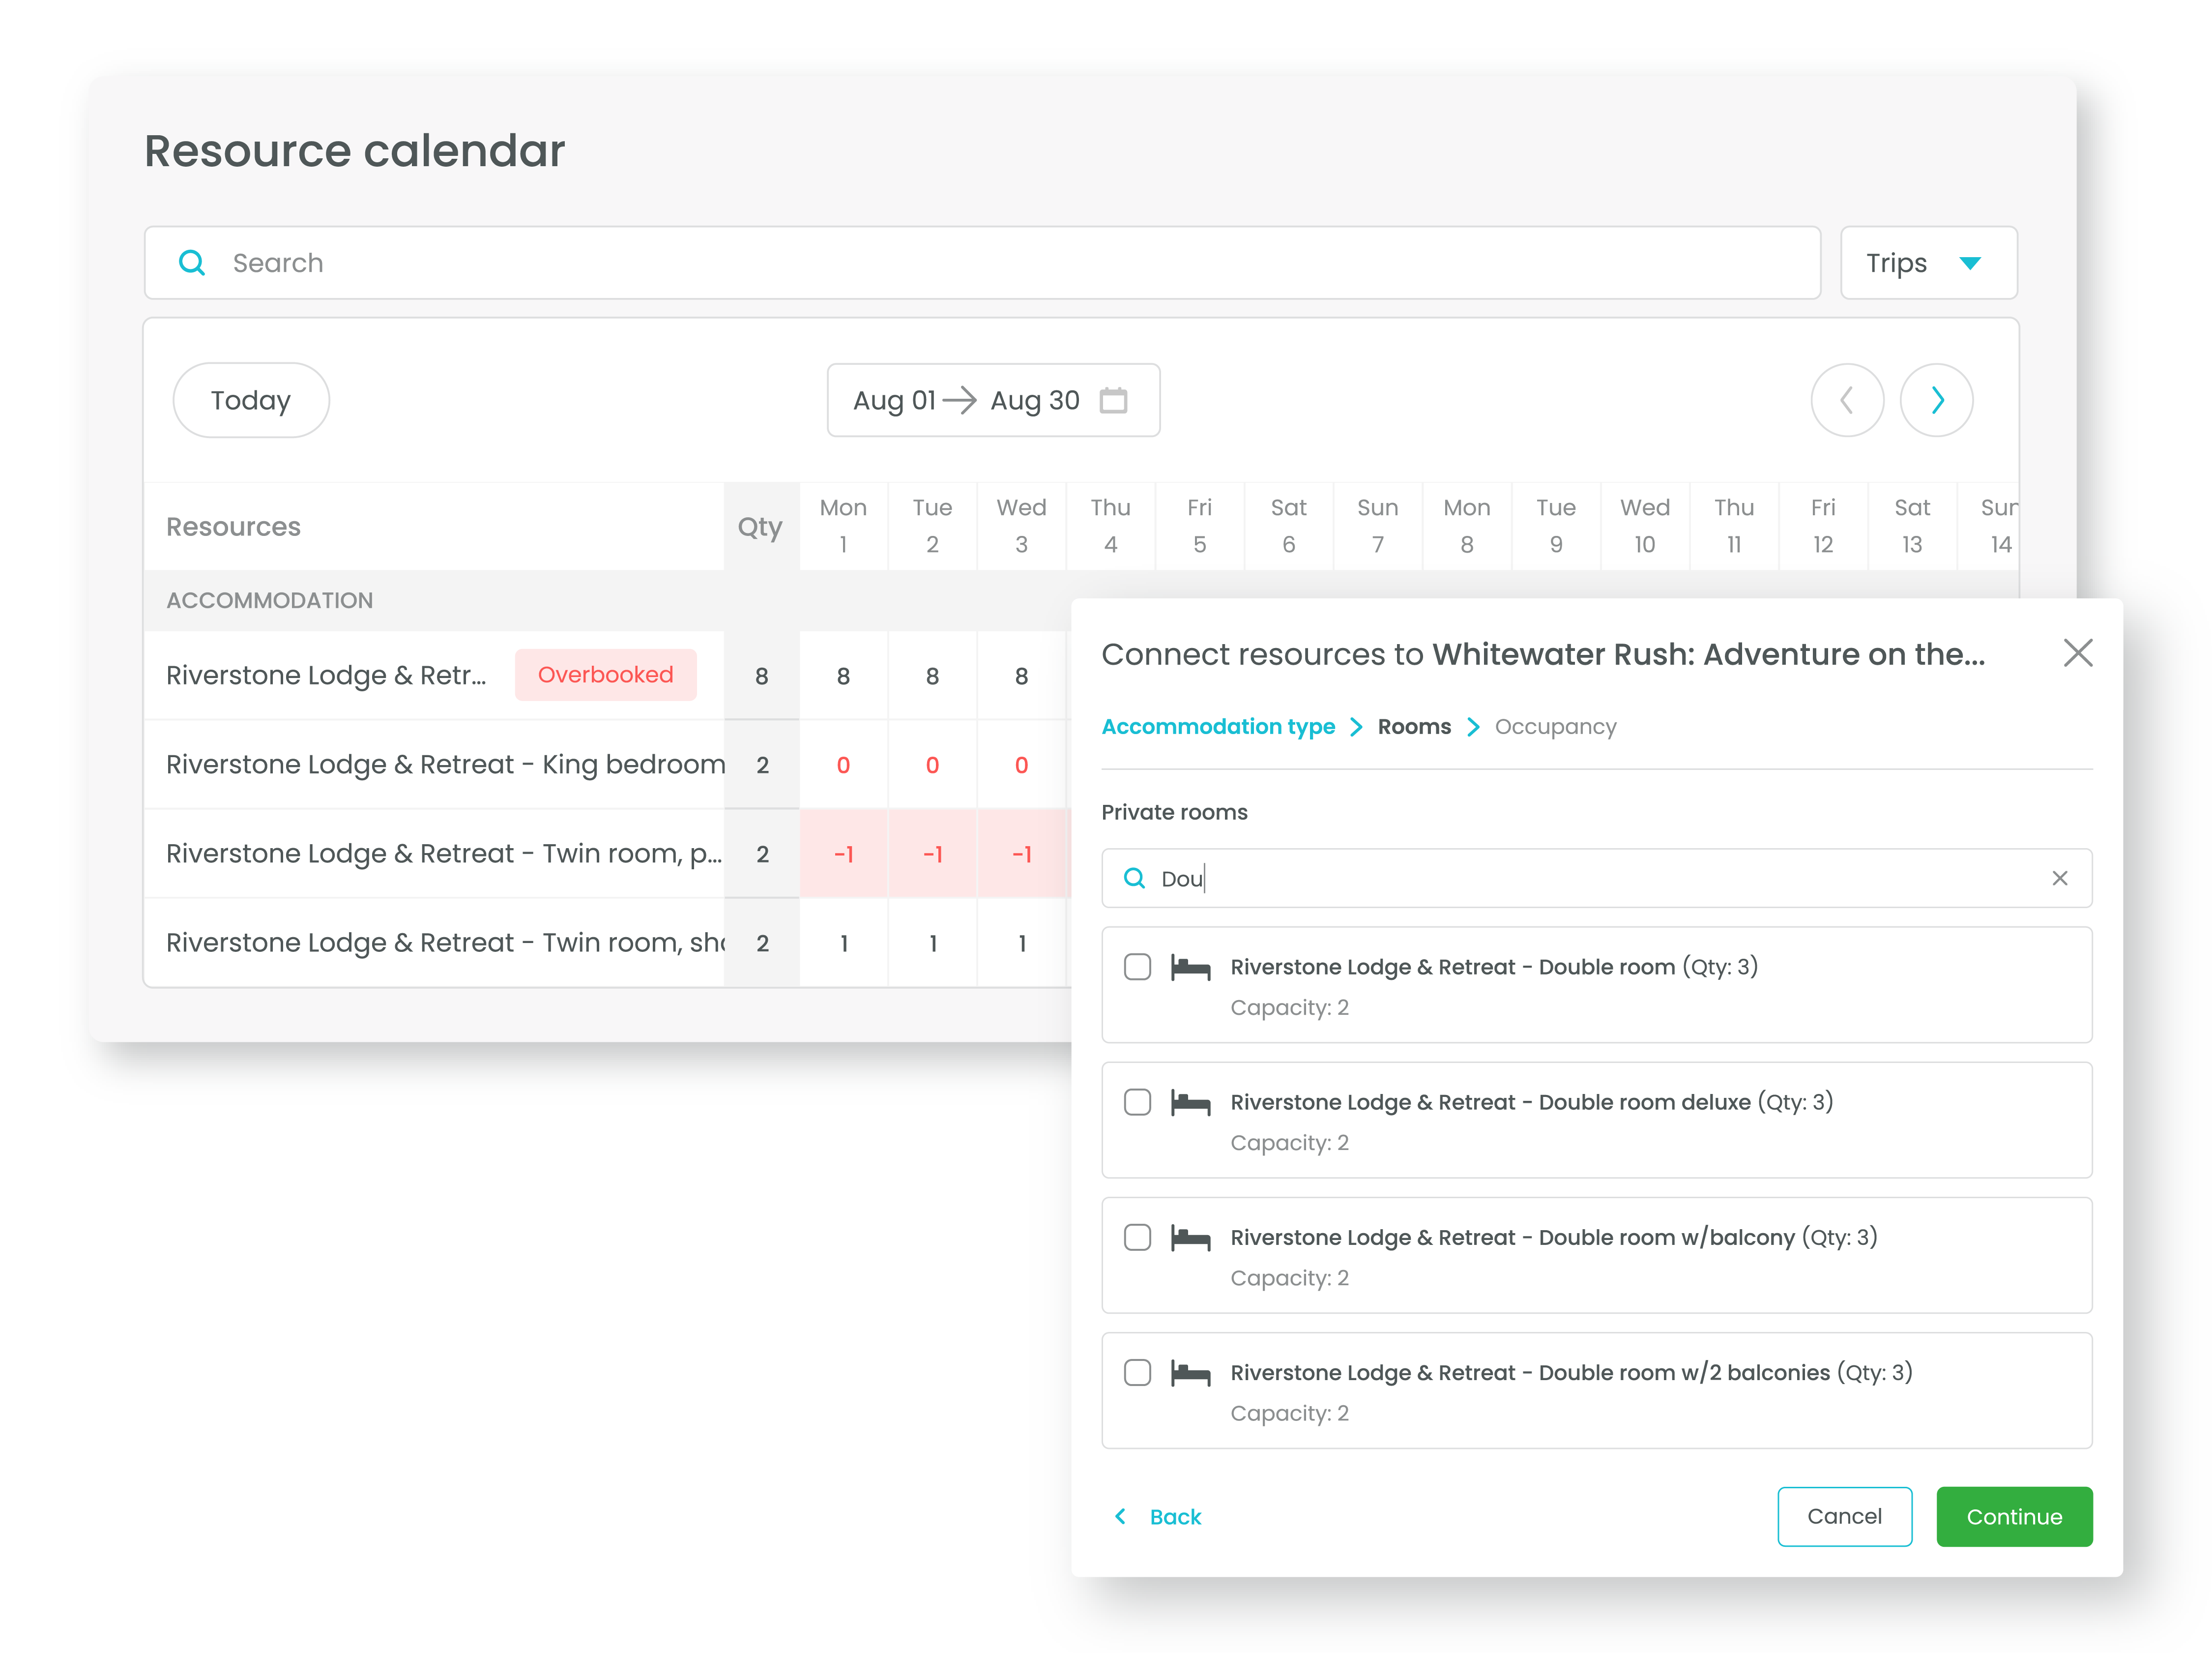
Task: Click the Cancel button
Action: 1844,1516
